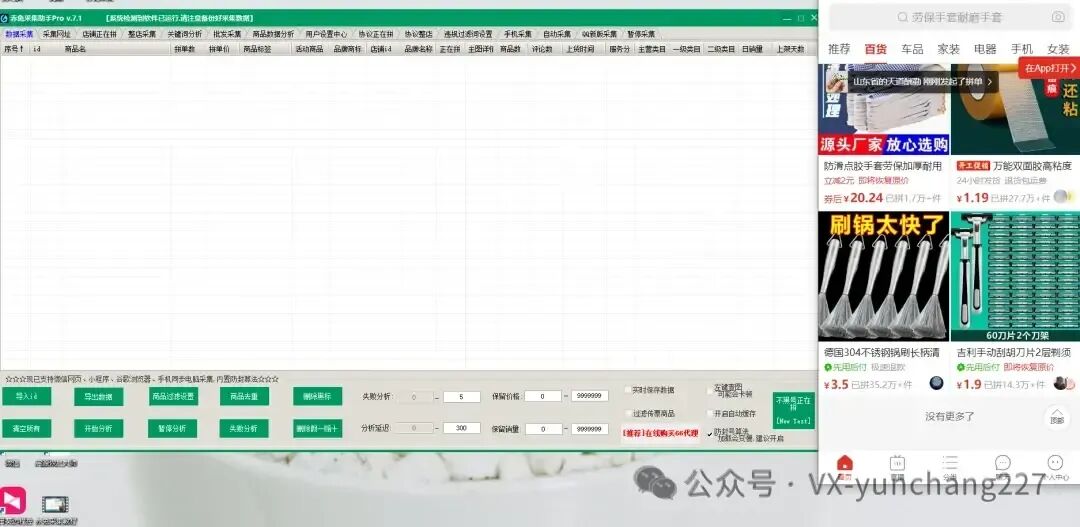Tick the 左键查图 checkbox
The image size is (1080, 527).
(710, 390)
